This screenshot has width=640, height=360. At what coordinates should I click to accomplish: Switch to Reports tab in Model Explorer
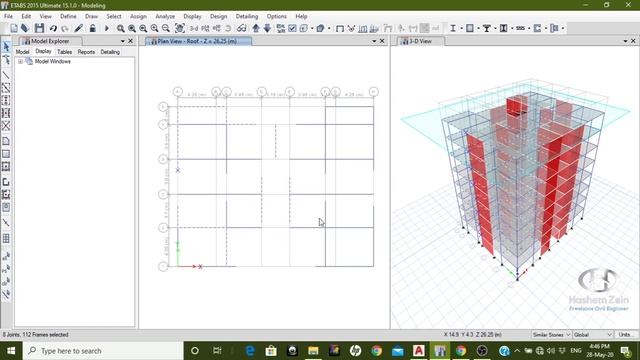click(86, 52)
